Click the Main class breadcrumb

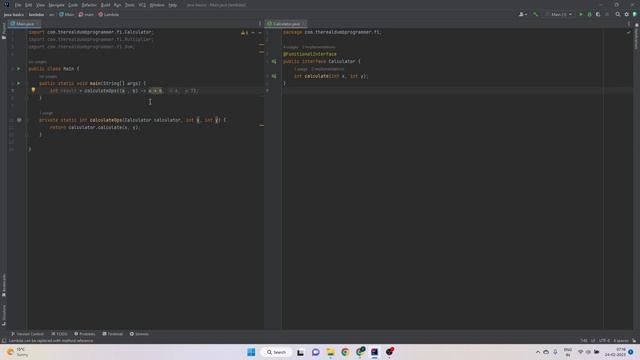67,14
